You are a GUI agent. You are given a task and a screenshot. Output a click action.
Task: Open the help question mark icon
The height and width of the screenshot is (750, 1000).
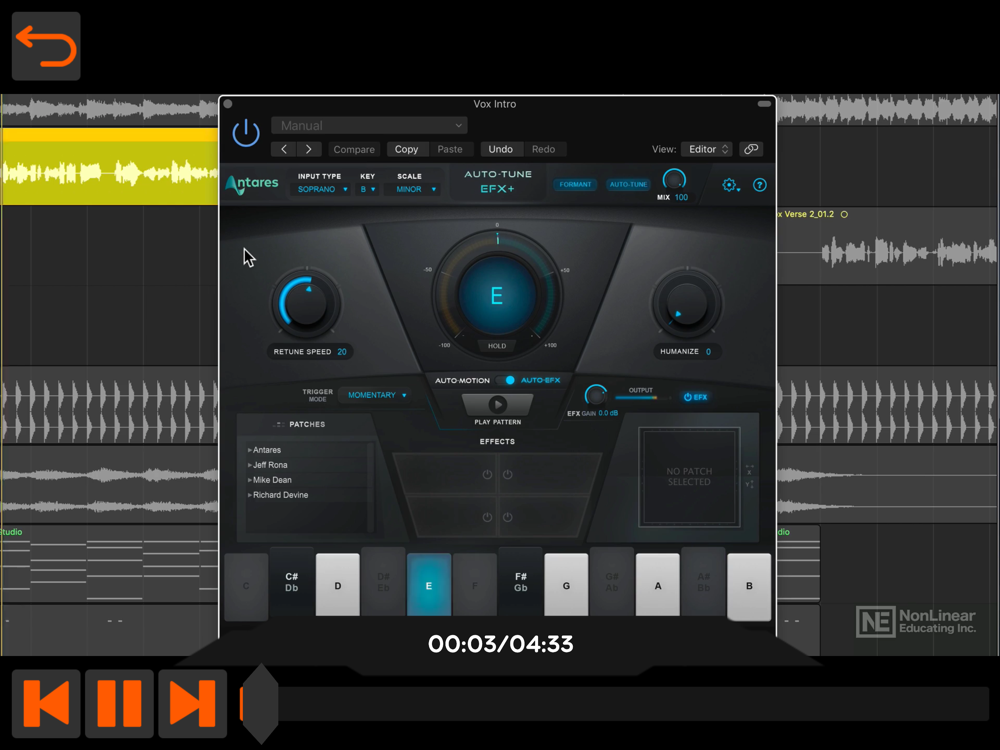coord(760,185)
